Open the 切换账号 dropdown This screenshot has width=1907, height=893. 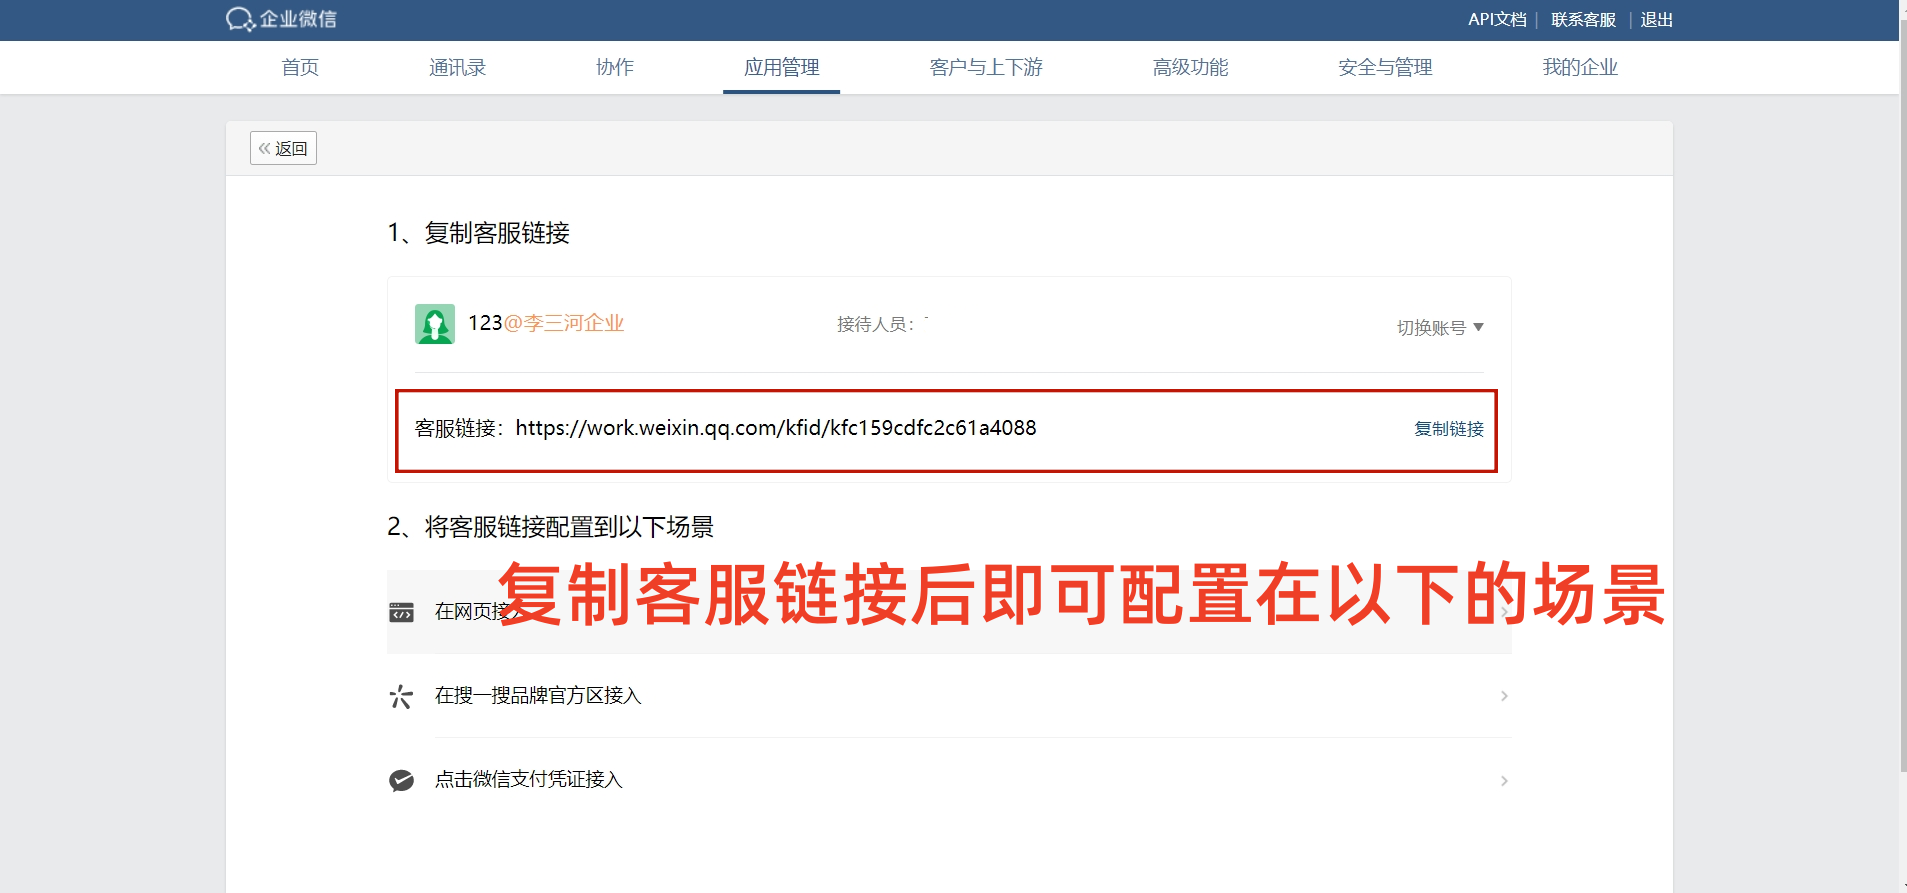pos(1440,328)
